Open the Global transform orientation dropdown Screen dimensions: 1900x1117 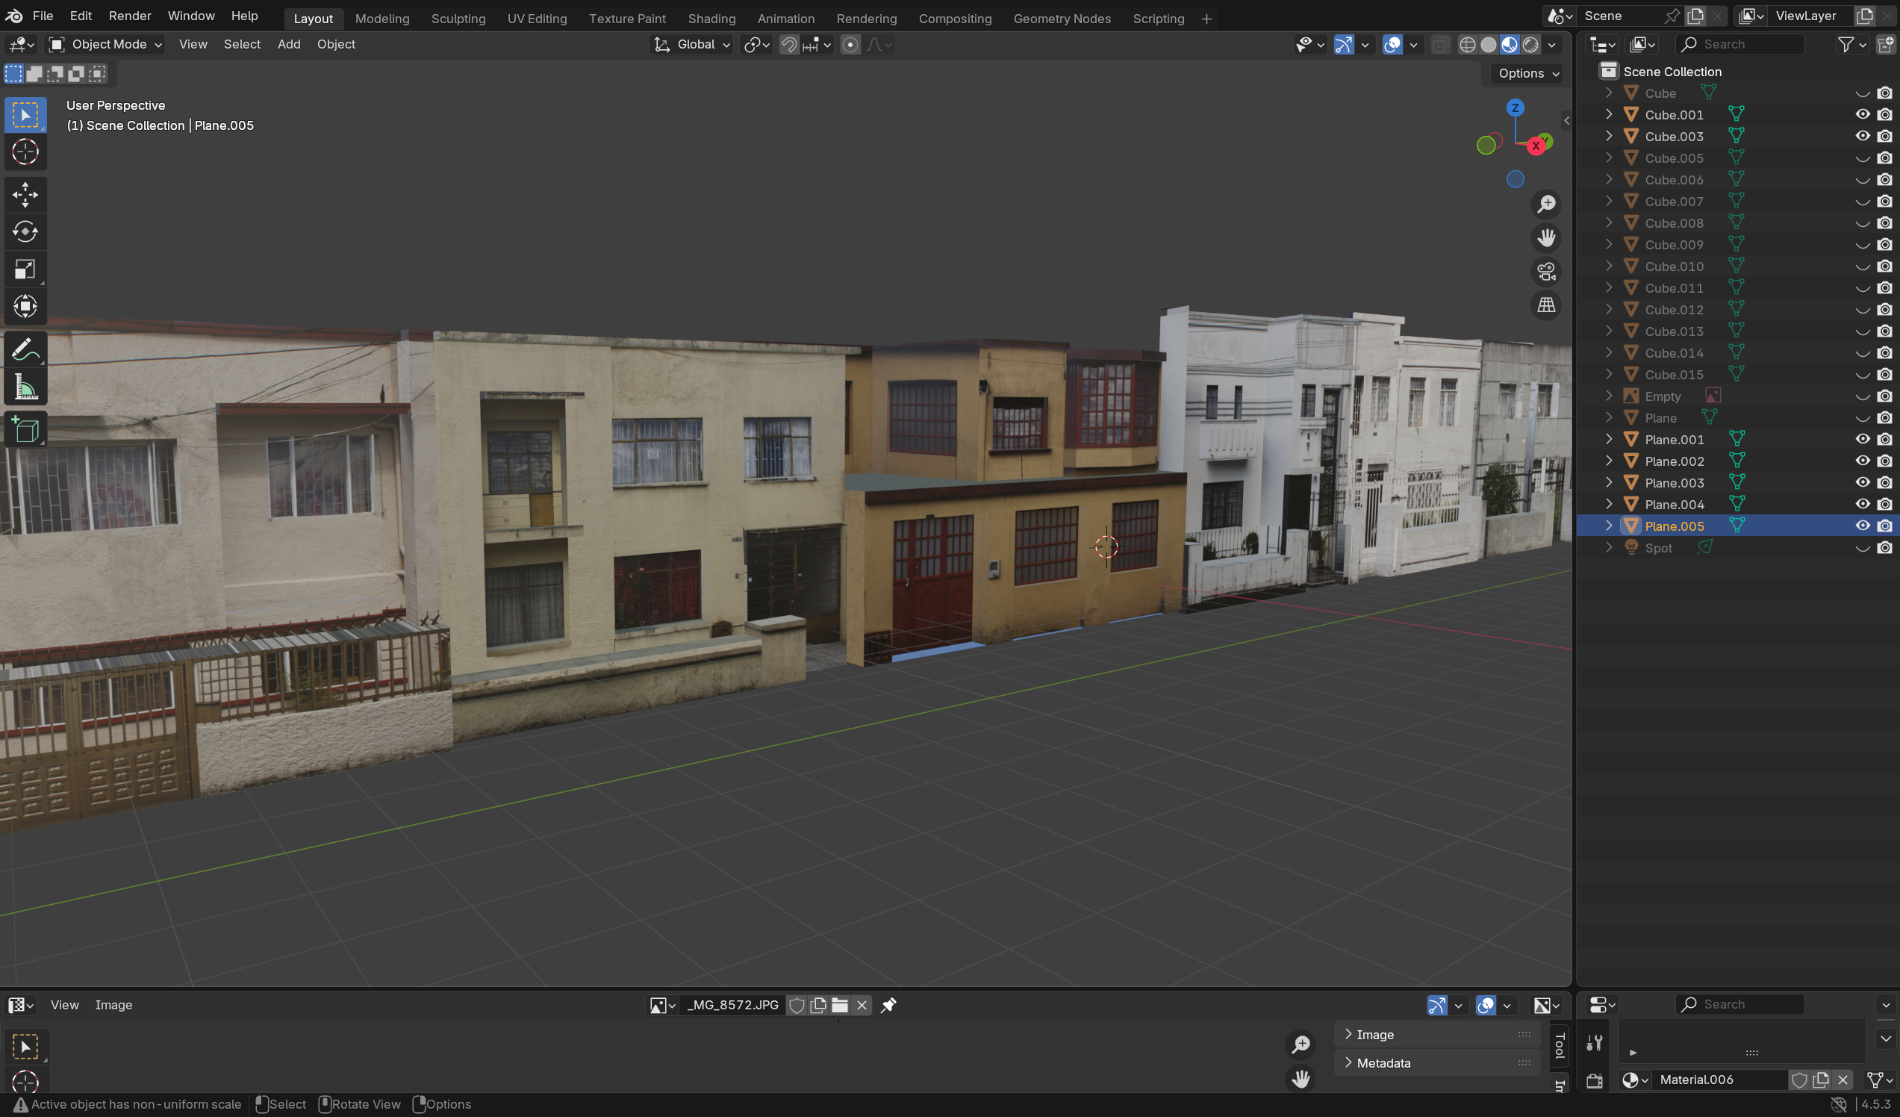tap(692, 44)
